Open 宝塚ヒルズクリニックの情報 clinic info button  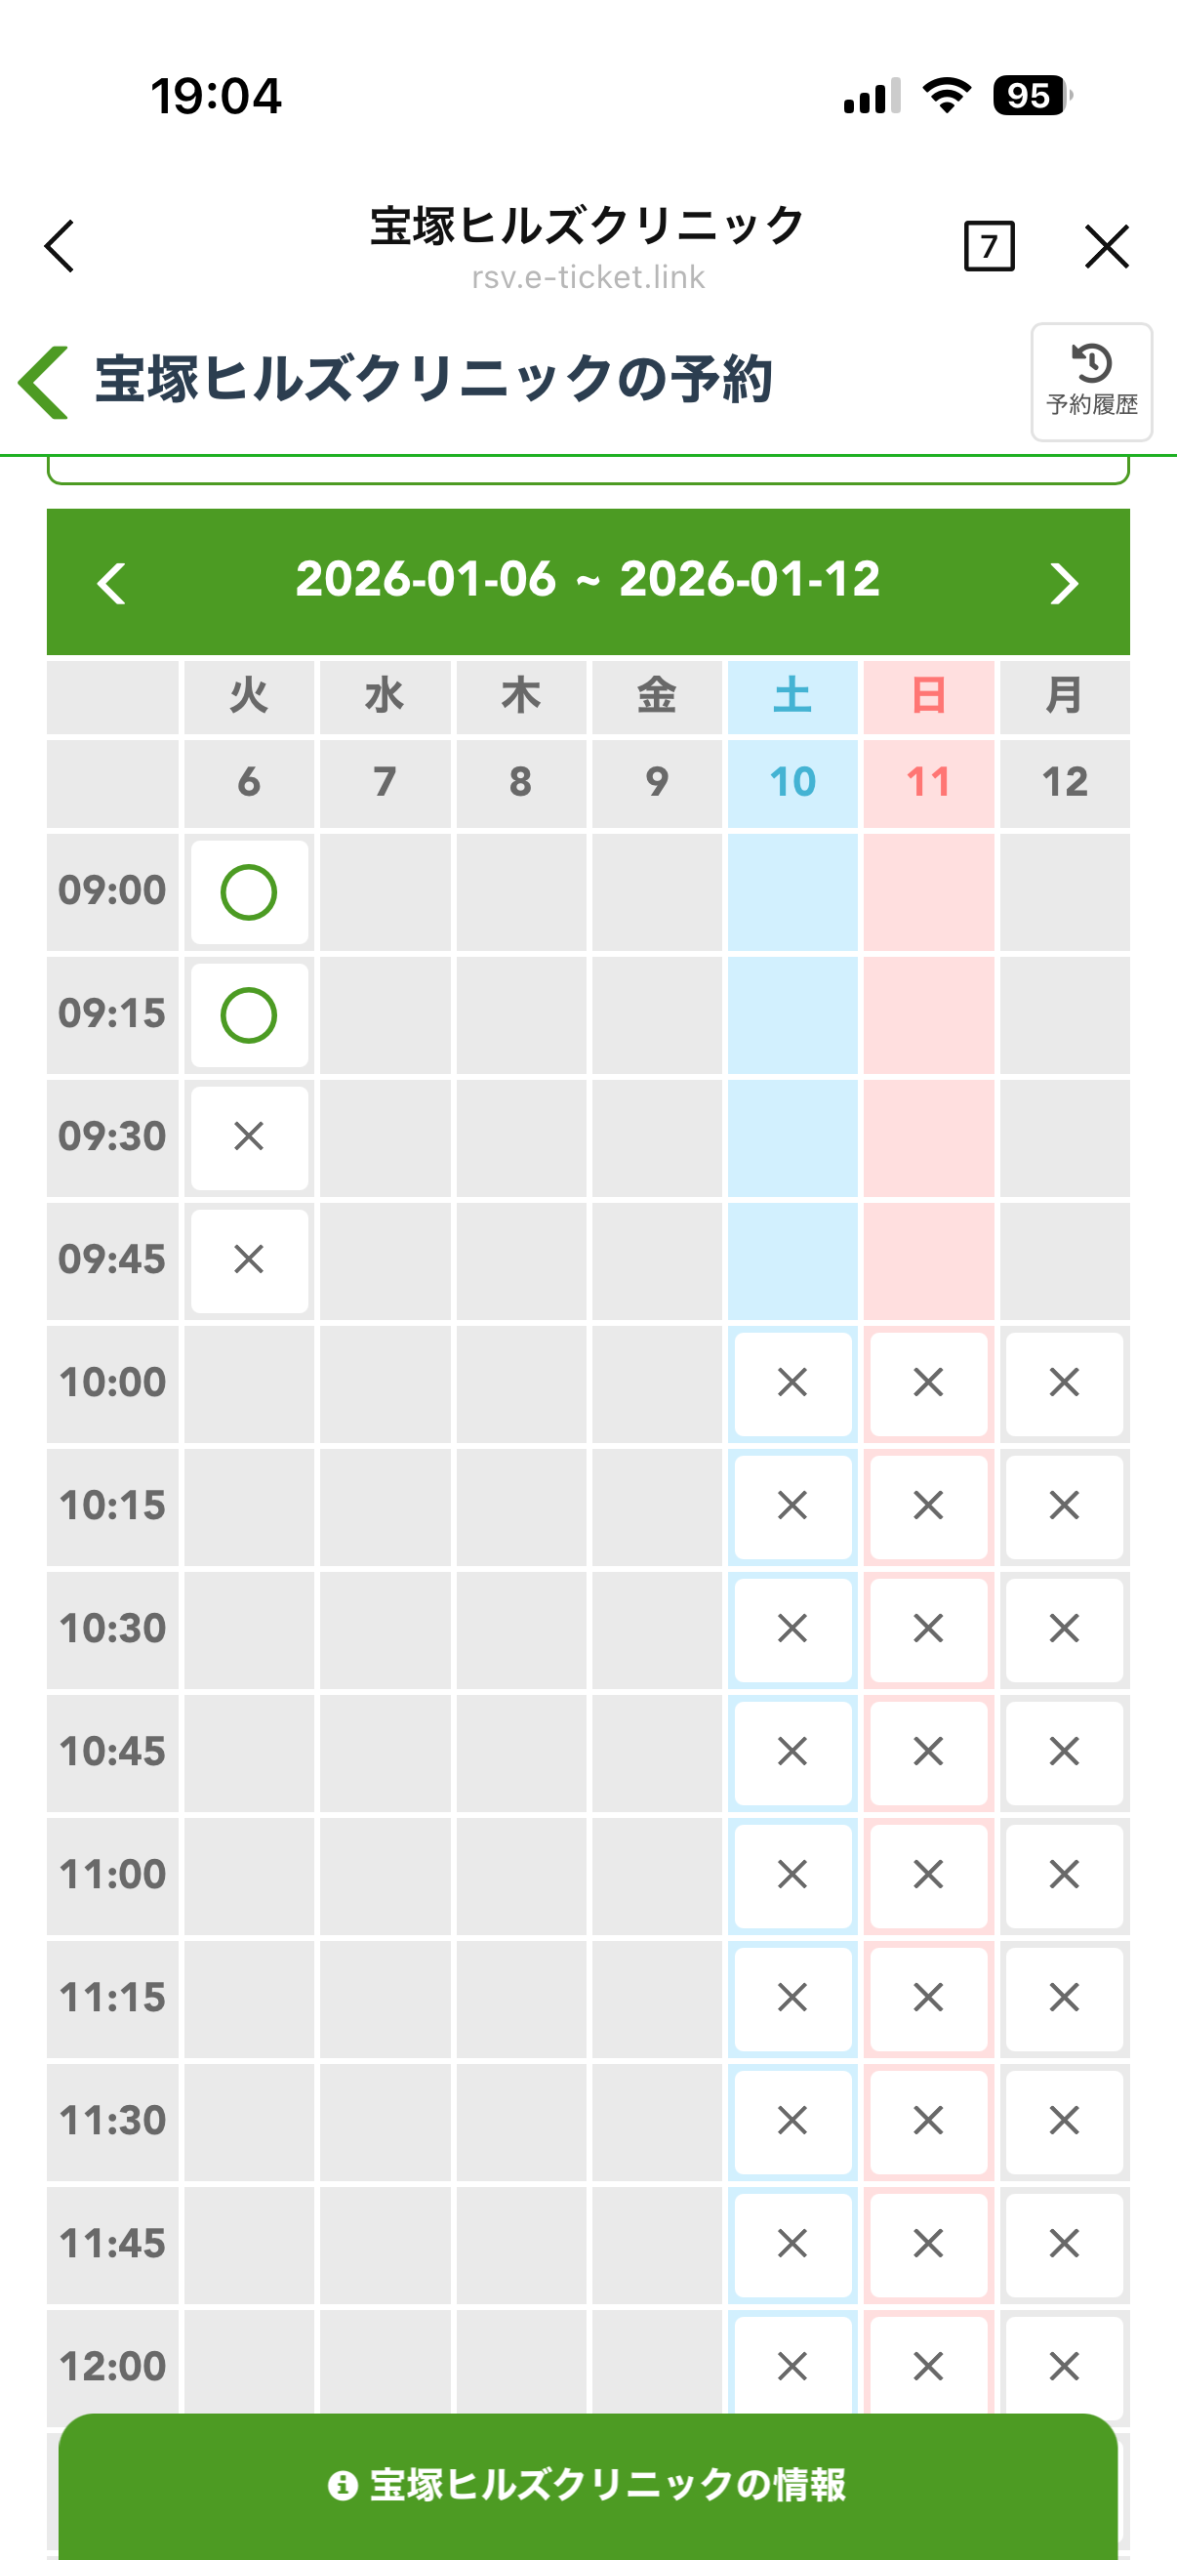tap(588, 2485)
